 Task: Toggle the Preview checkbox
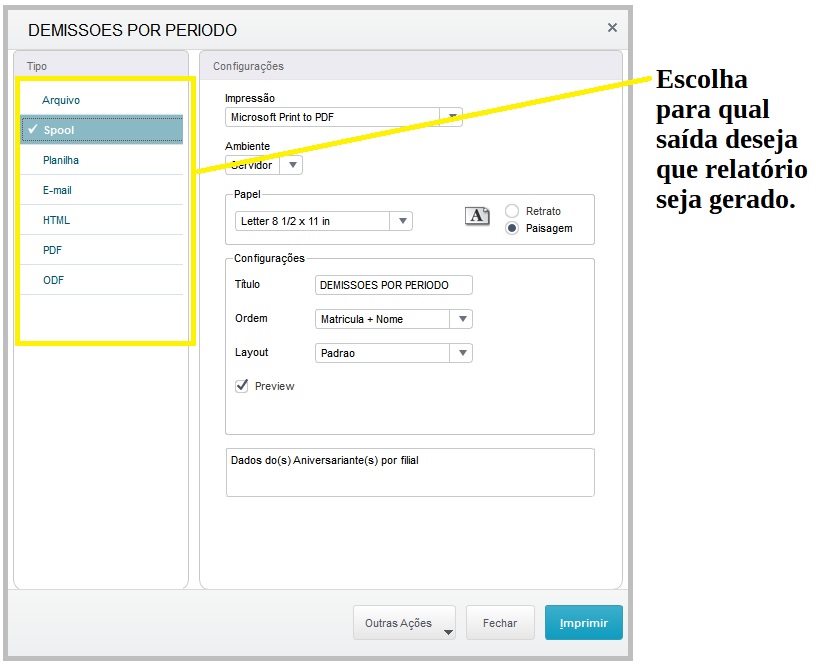242,386
